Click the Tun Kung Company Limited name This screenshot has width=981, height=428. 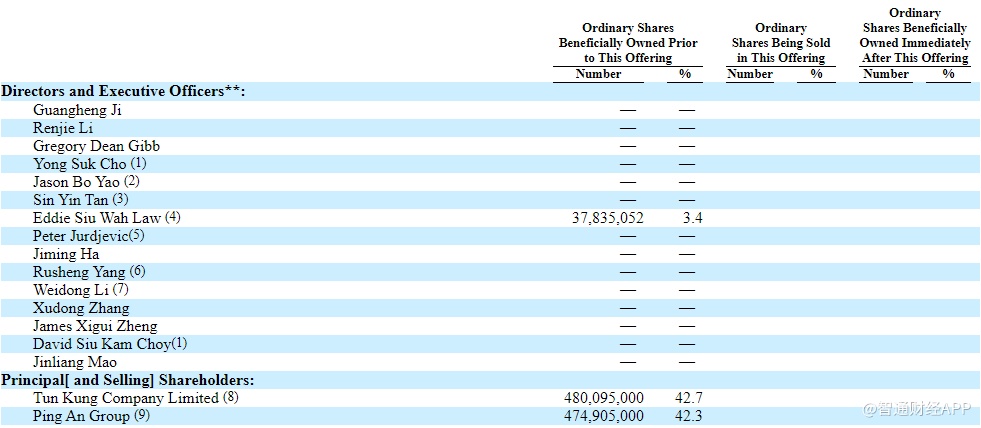(125, 398)
